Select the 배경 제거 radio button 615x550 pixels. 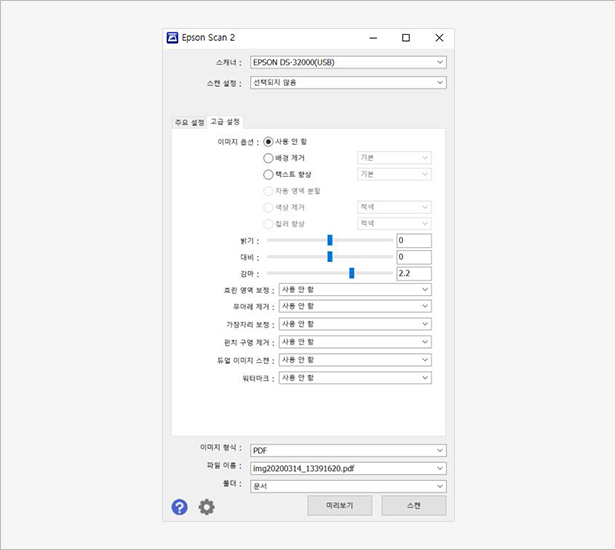tap(268, 158)
